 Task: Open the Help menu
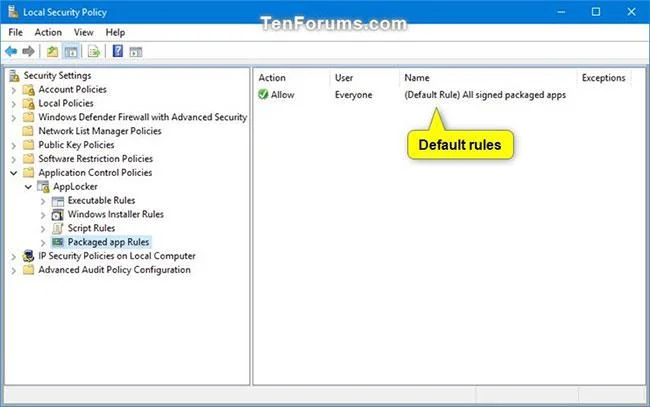pos(115,32)
